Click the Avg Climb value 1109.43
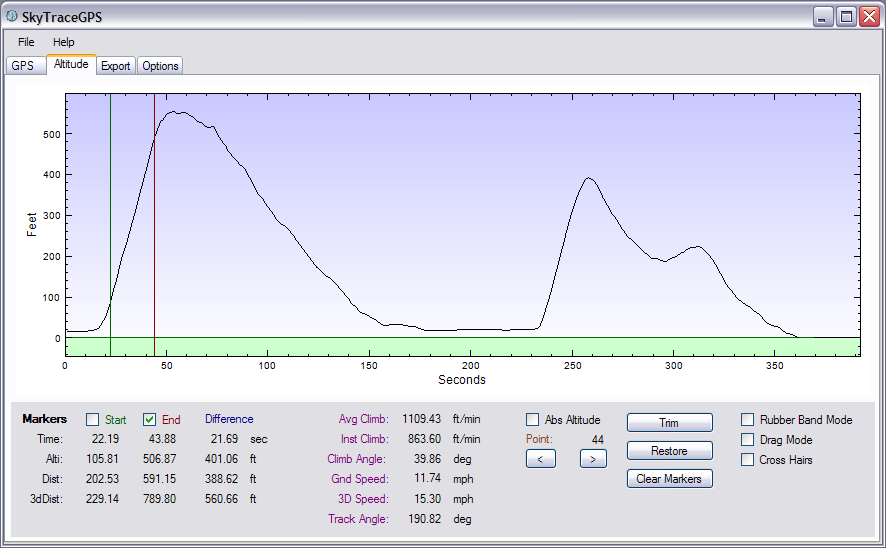The image size is (886, 548). (422, 419)
